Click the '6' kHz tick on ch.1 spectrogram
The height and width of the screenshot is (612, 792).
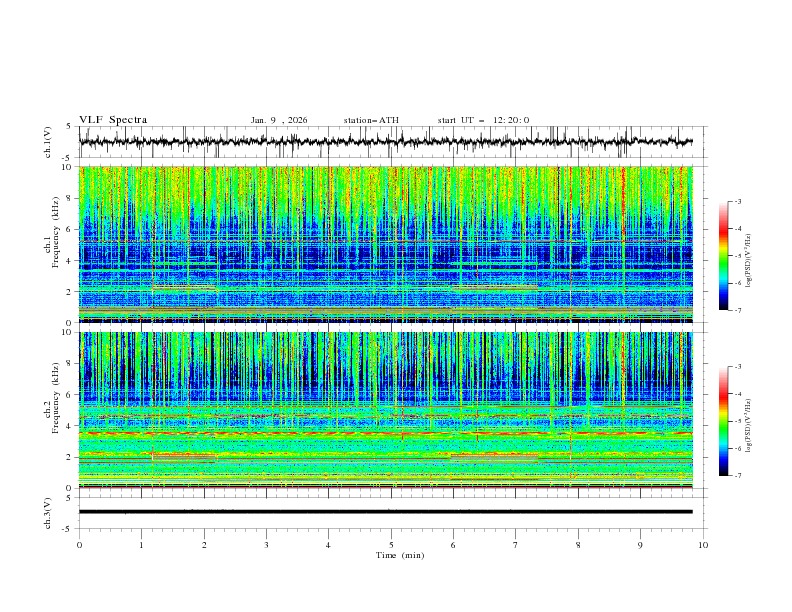[69, 229]
